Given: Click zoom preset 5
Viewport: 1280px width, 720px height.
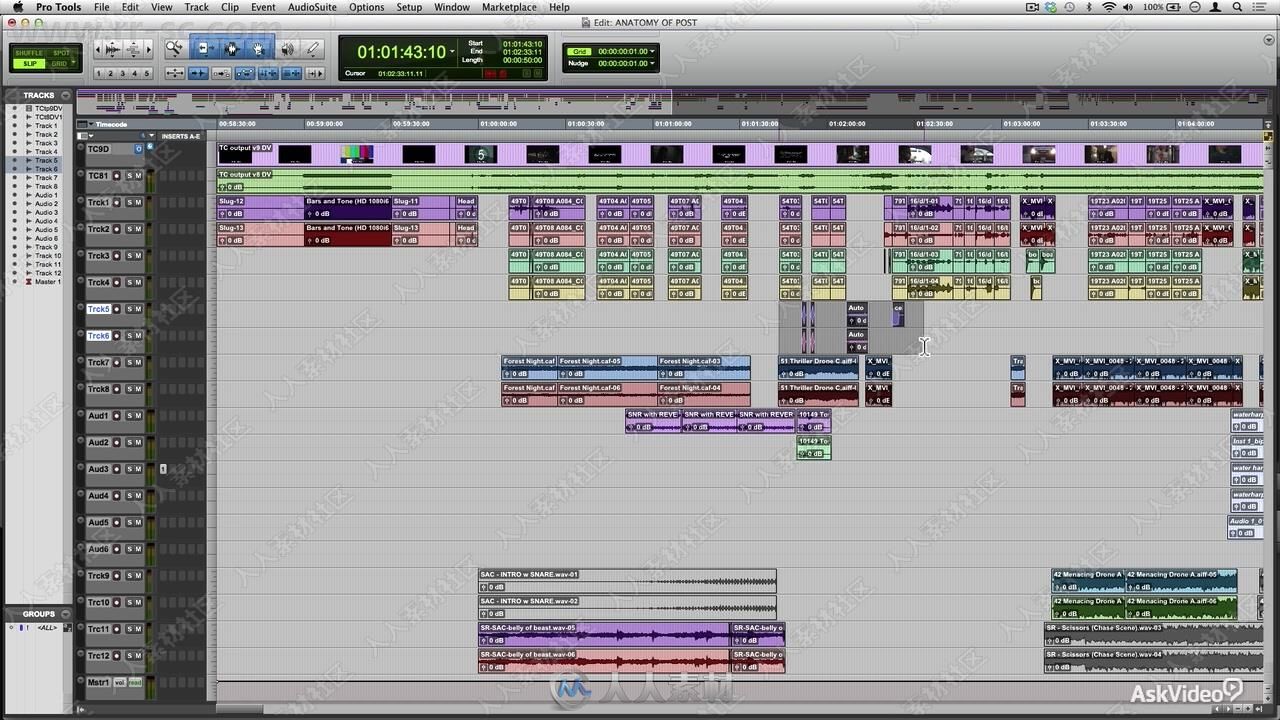Looking at the screenshot, I should point(147,73).
